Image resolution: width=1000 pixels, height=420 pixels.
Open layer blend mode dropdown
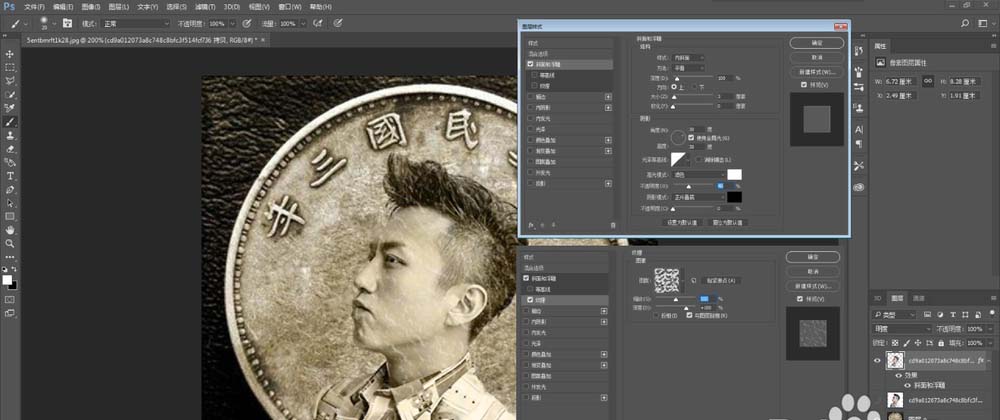pyautogui.click(x=902, y=329)
